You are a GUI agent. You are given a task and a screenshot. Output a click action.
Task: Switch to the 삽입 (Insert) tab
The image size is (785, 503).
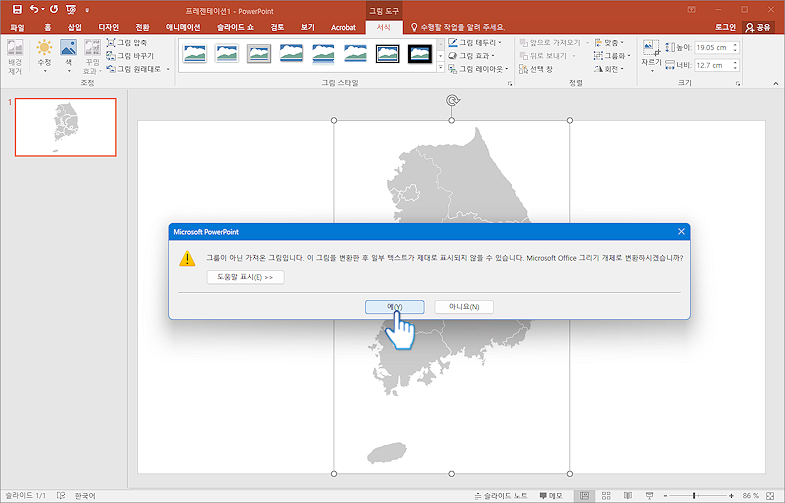(75, 28)
